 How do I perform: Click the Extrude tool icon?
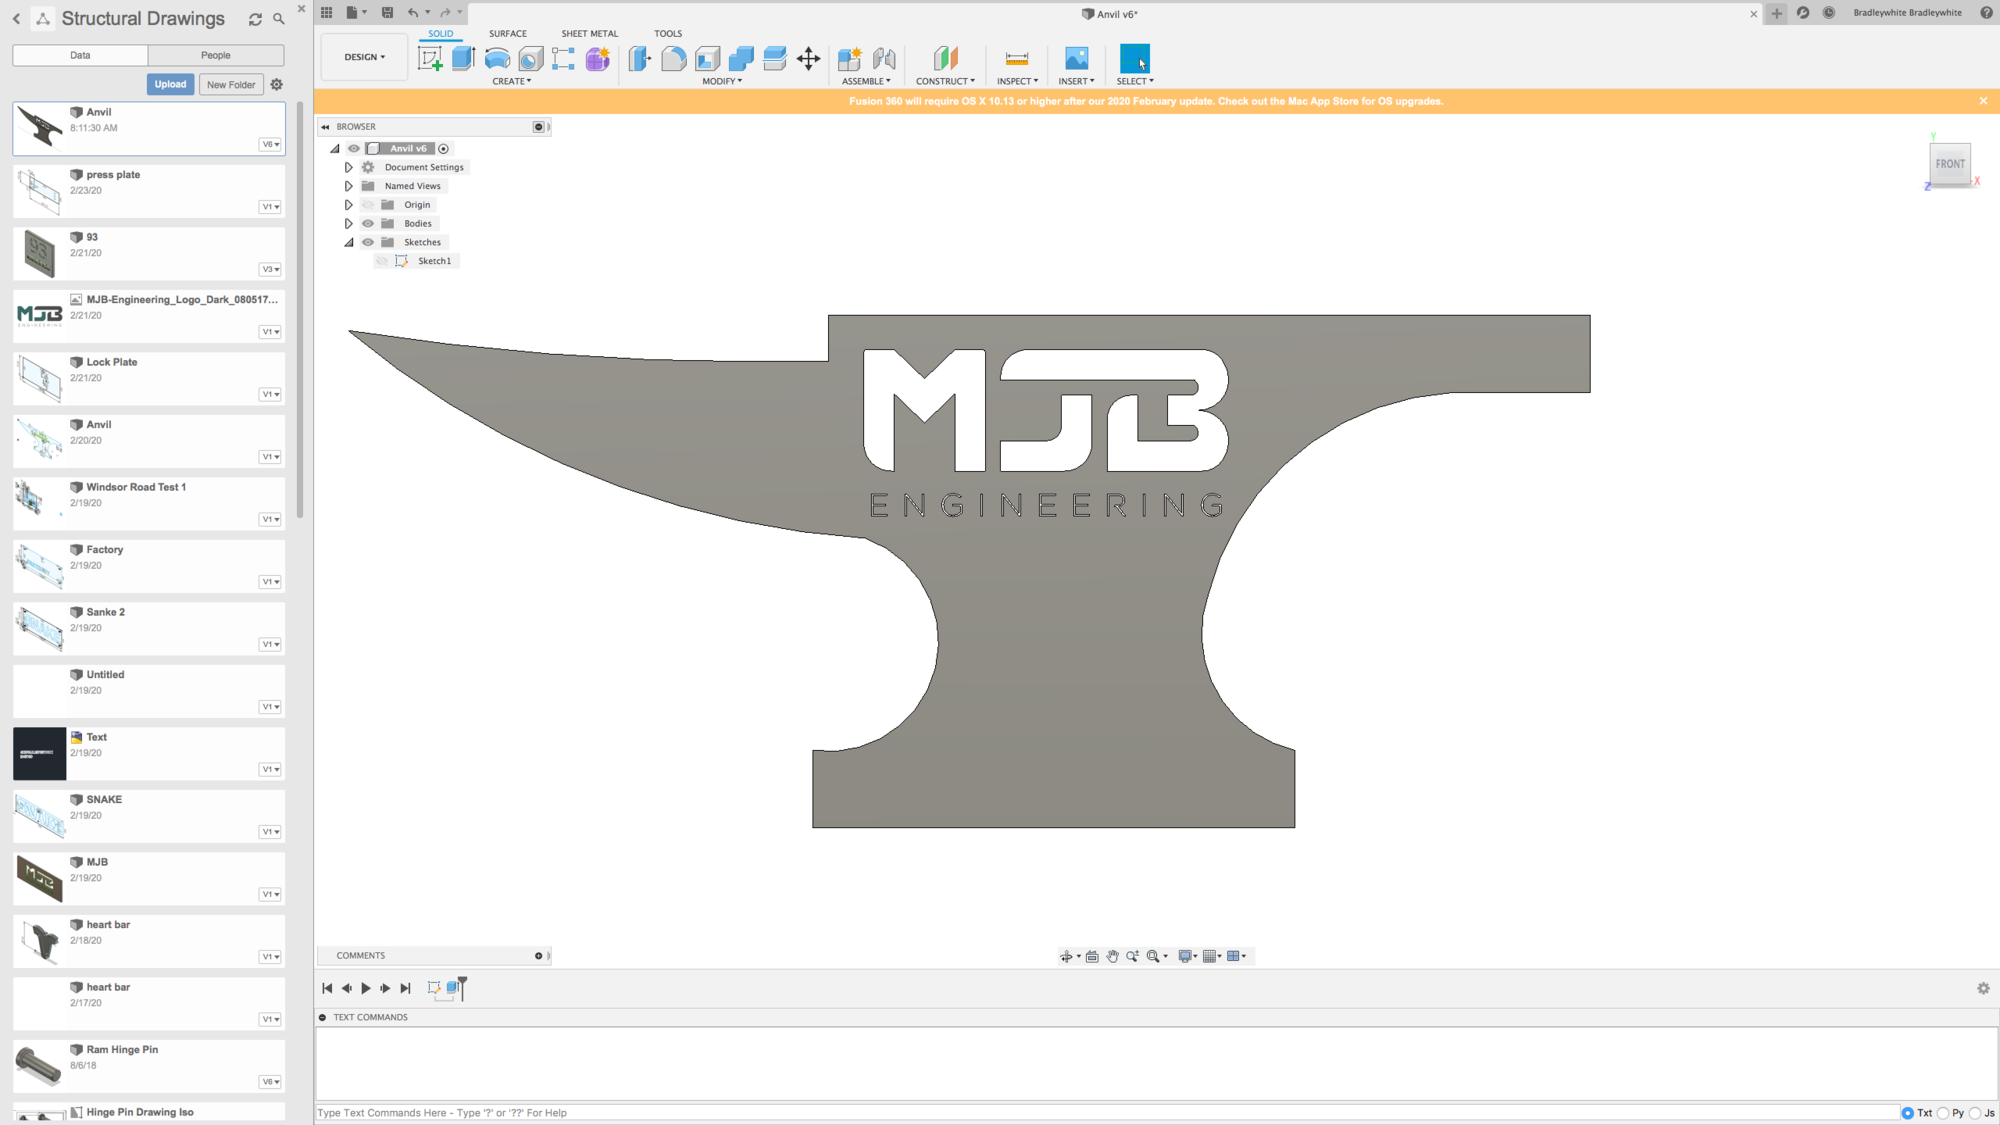(x=463, y=59)
